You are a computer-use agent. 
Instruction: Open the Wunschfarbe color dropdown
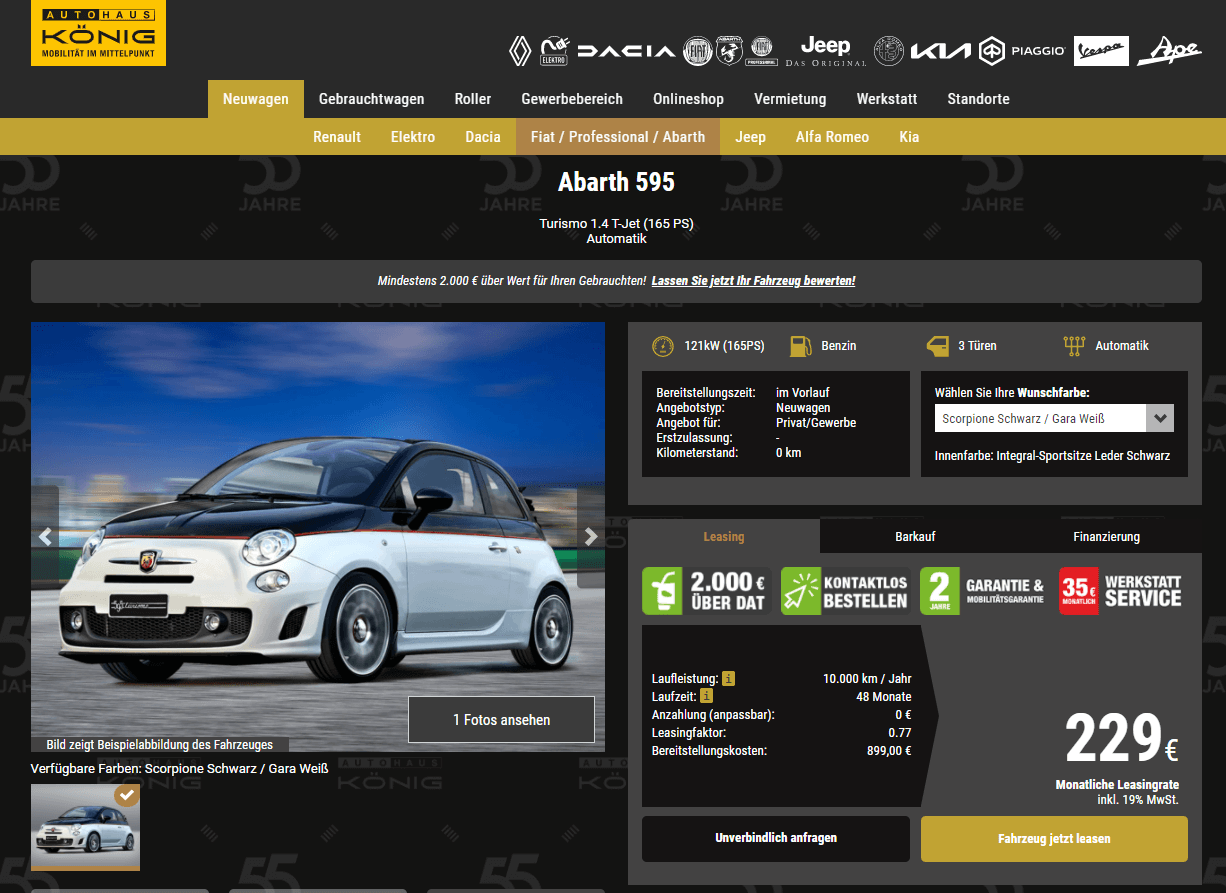tap(1054, 418)
